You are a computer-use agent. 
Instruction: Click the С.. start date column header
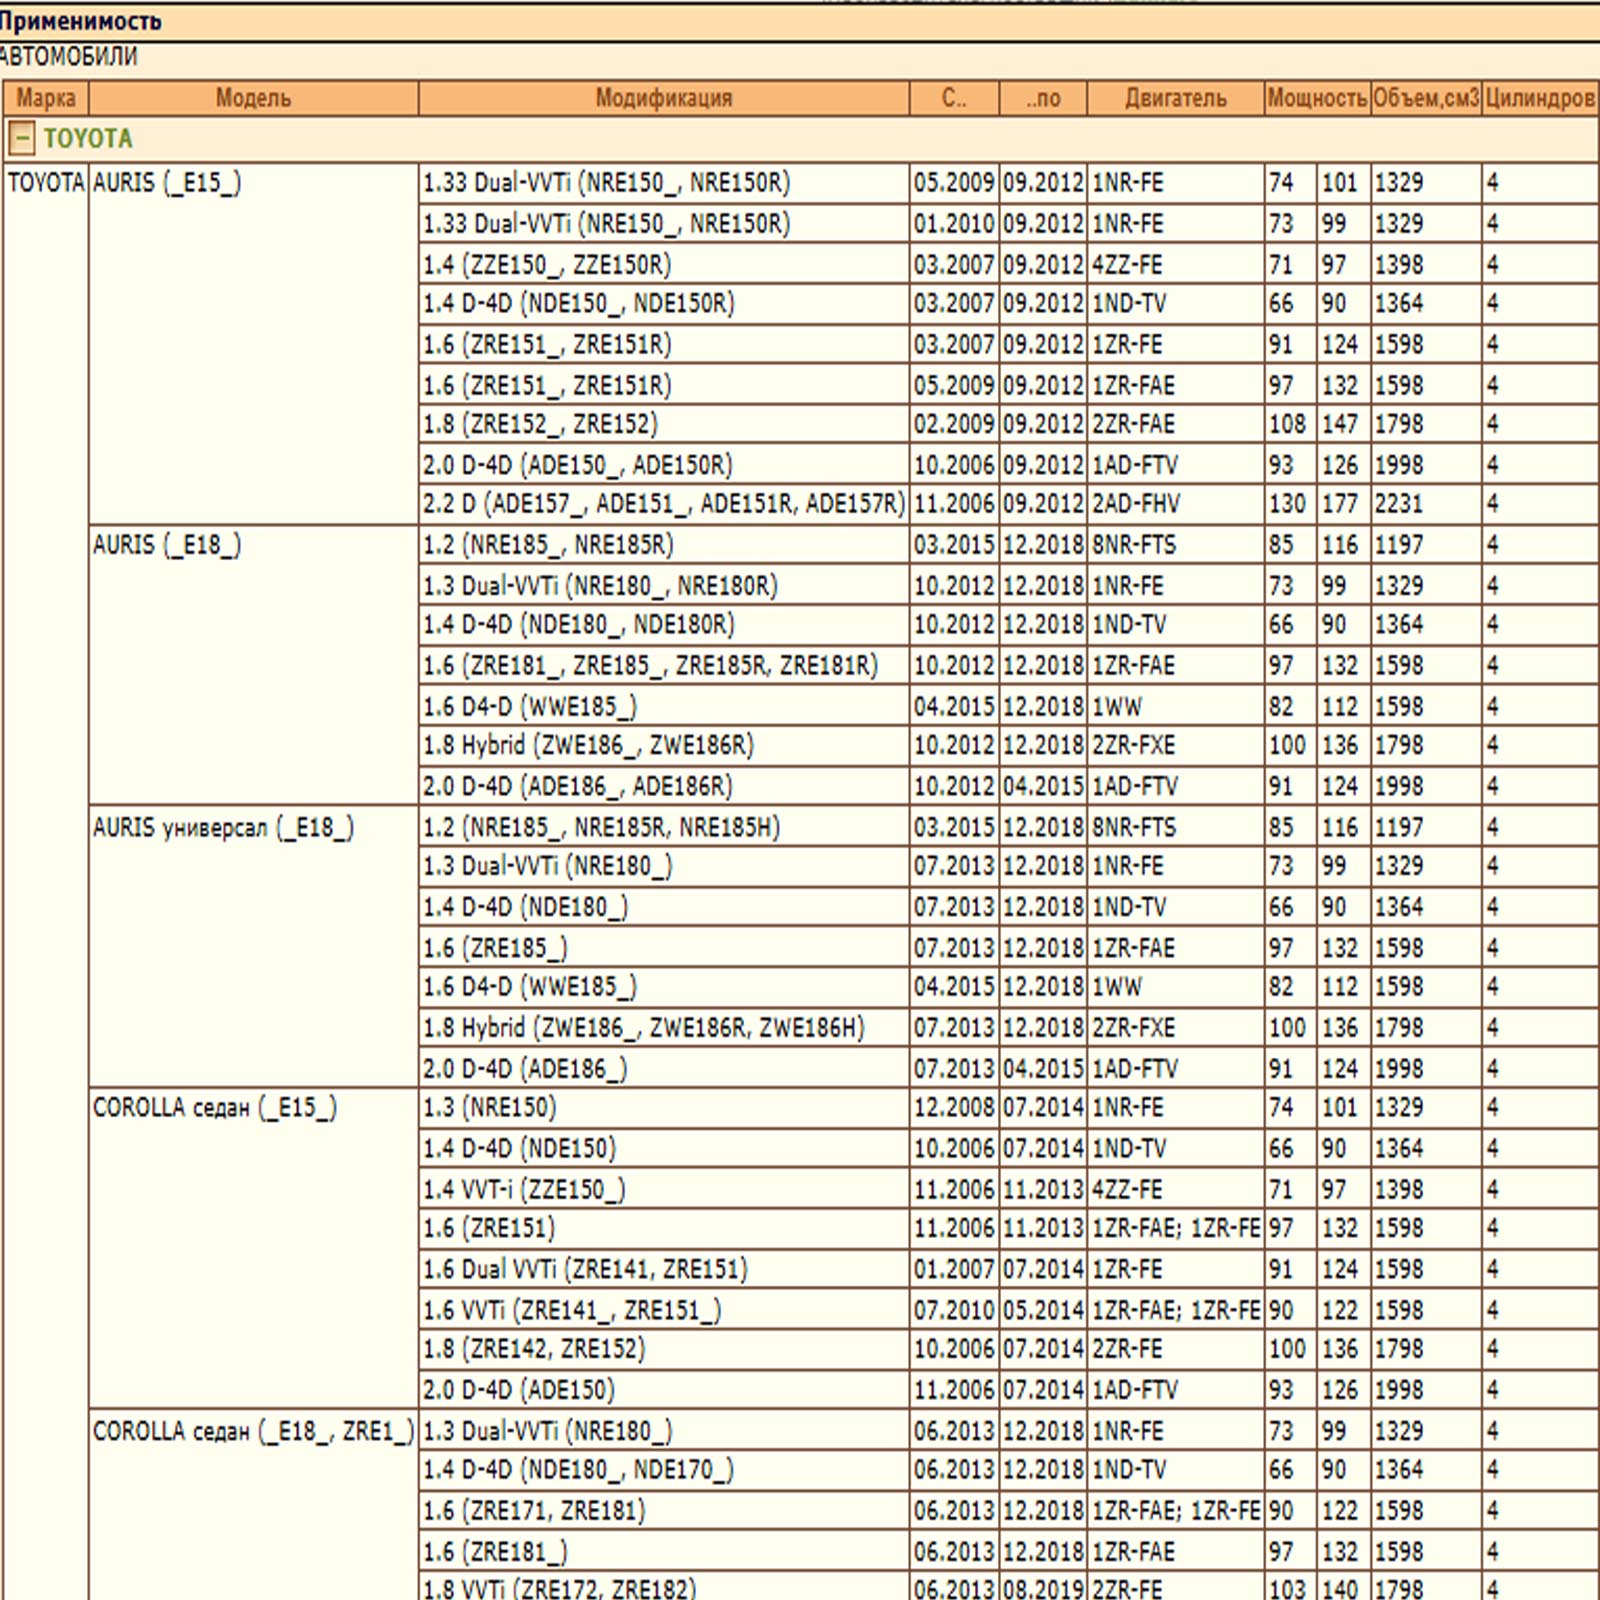coord(954,98)
